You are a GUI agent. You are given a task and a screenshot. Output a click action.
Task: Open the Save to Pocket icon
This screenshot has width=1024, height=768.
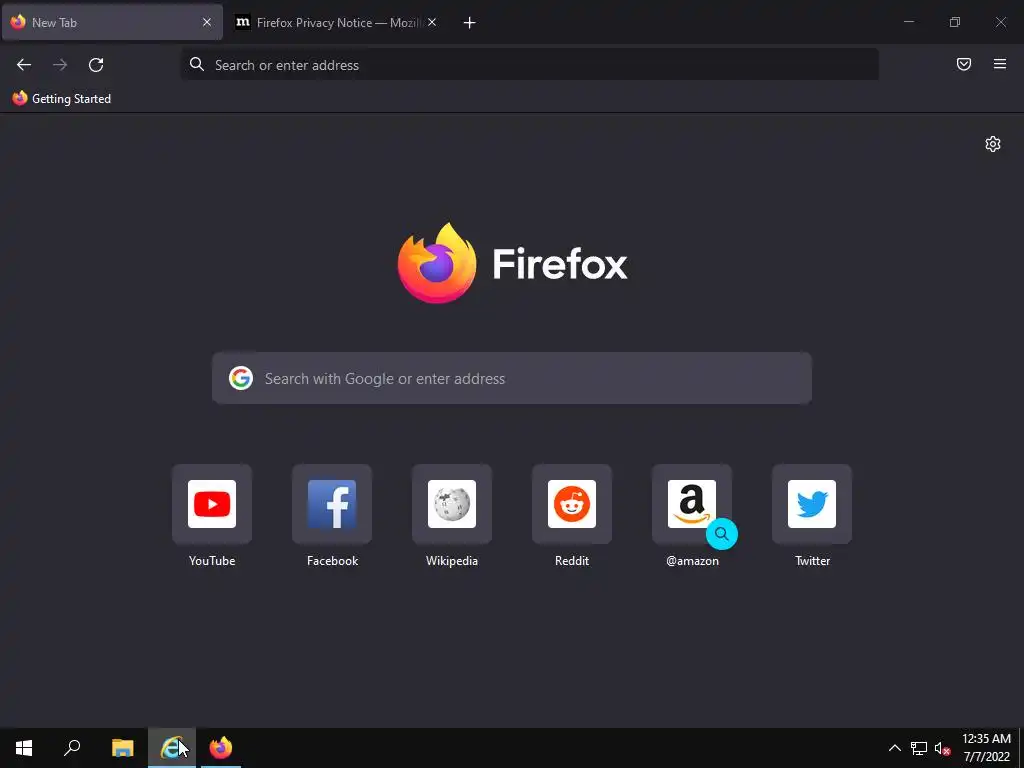964,64
